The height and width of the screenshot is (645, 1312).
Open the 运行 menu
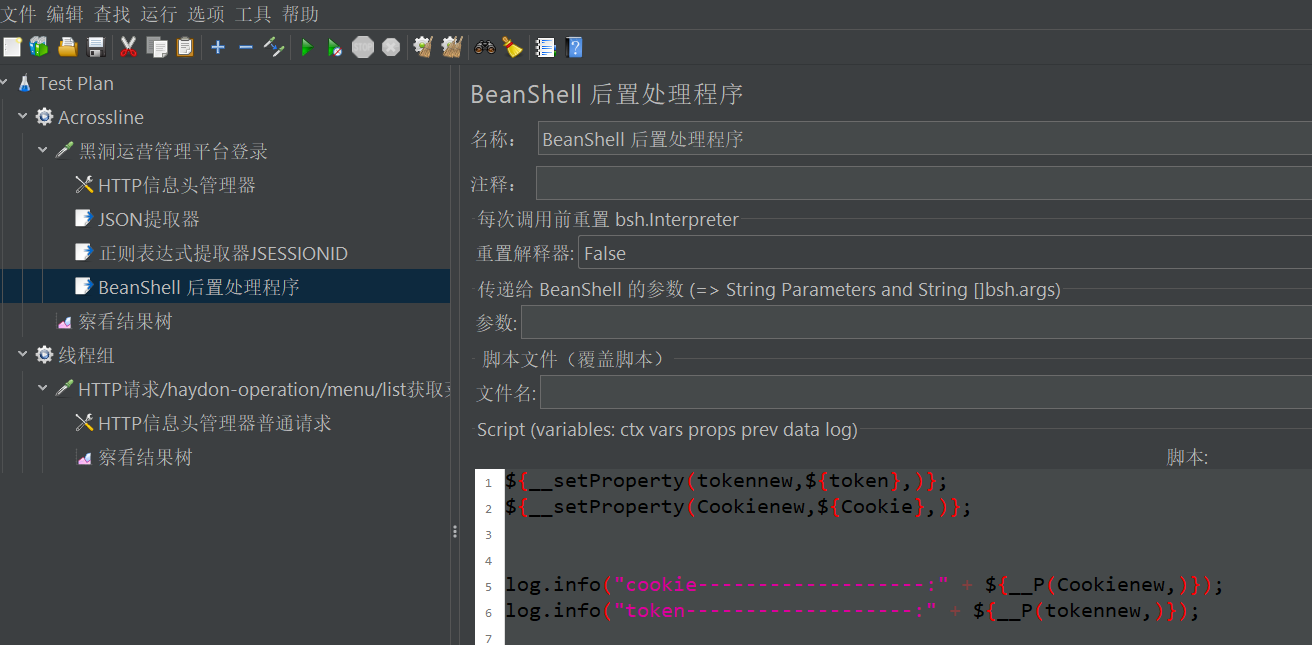159,14
